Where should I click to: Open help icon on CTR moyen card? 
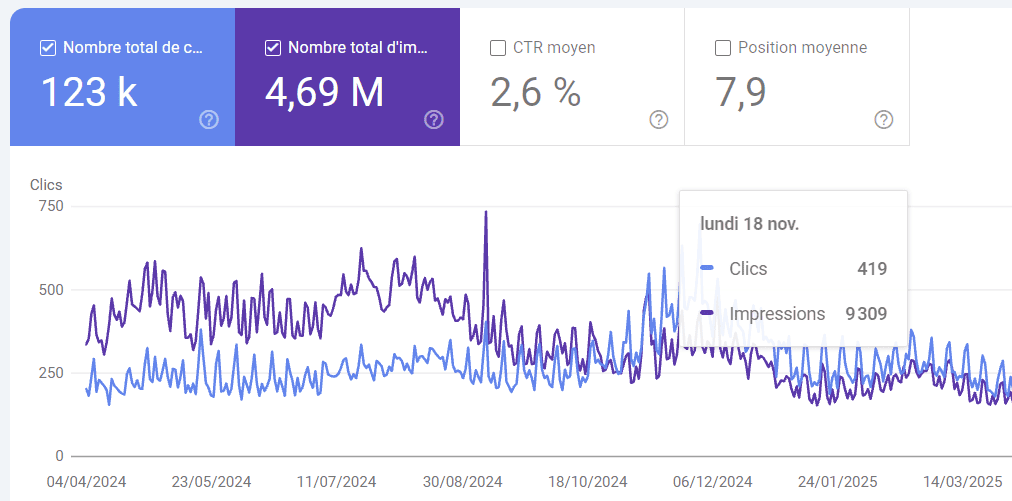coord(659,120)
